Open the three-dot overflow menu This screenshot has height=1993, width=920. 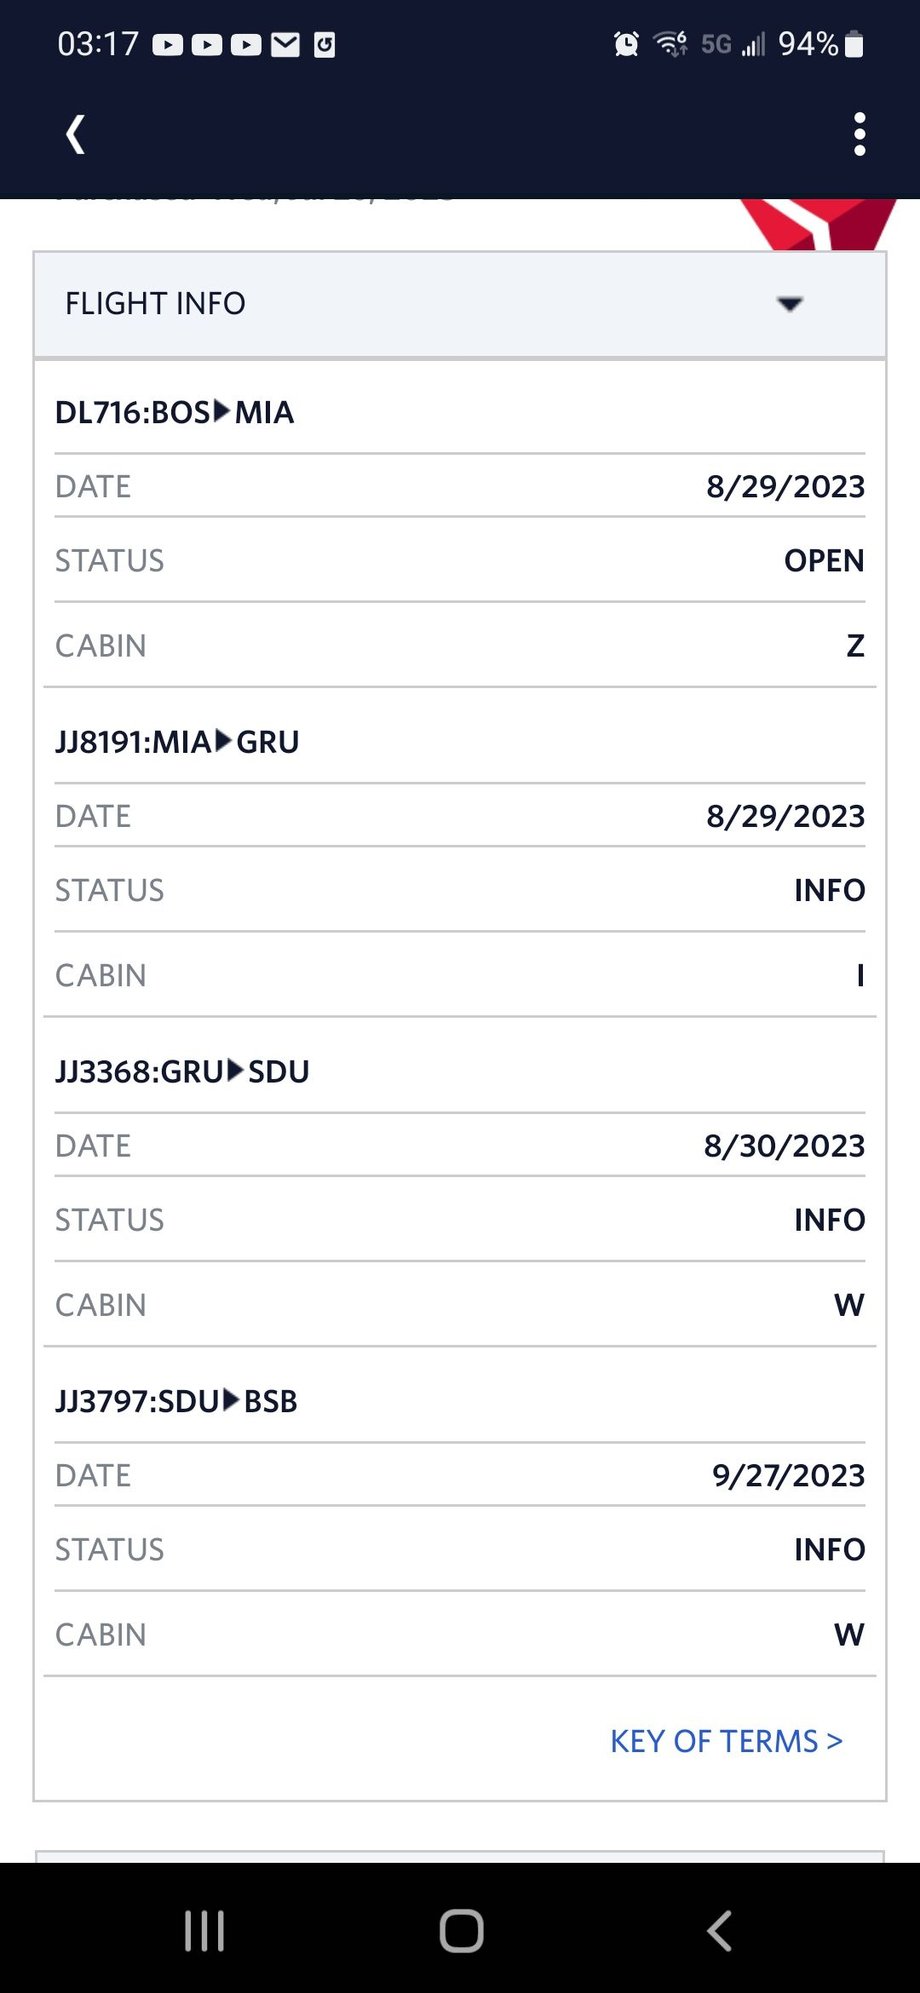(860, 134)
